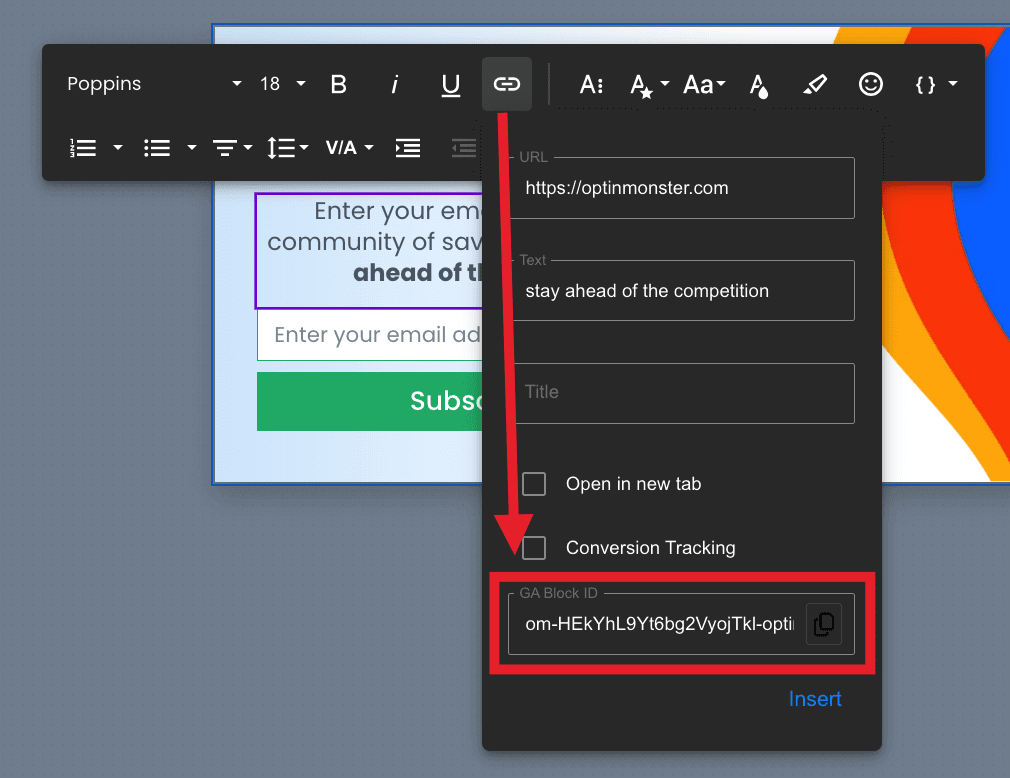This screenshot has height=778, width=1010.
Task: Apply italic styling to the text
Action: (x=394, y=84)
